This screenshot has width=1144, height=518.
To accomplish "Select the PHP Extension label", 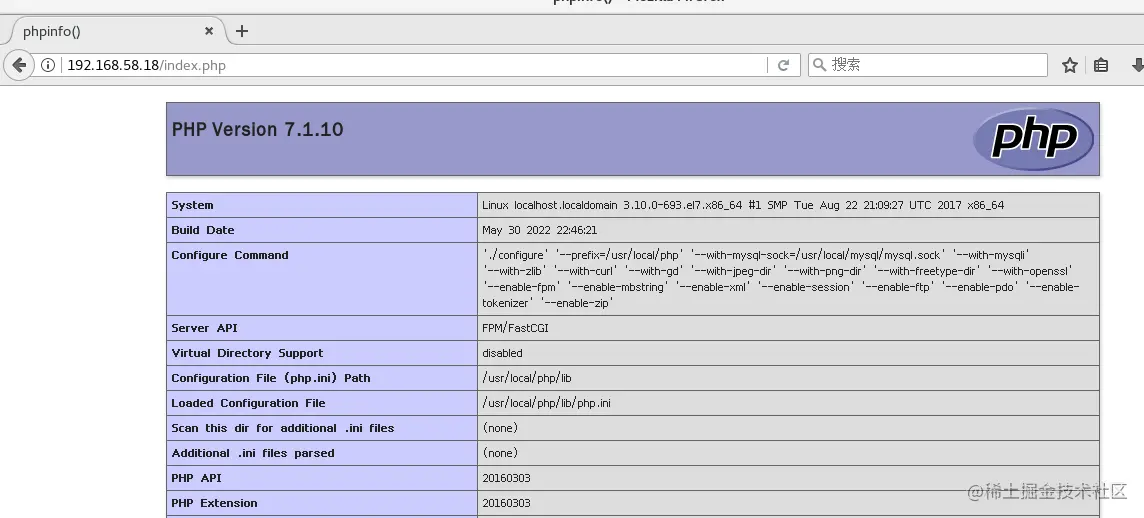I will coord(214,503).
